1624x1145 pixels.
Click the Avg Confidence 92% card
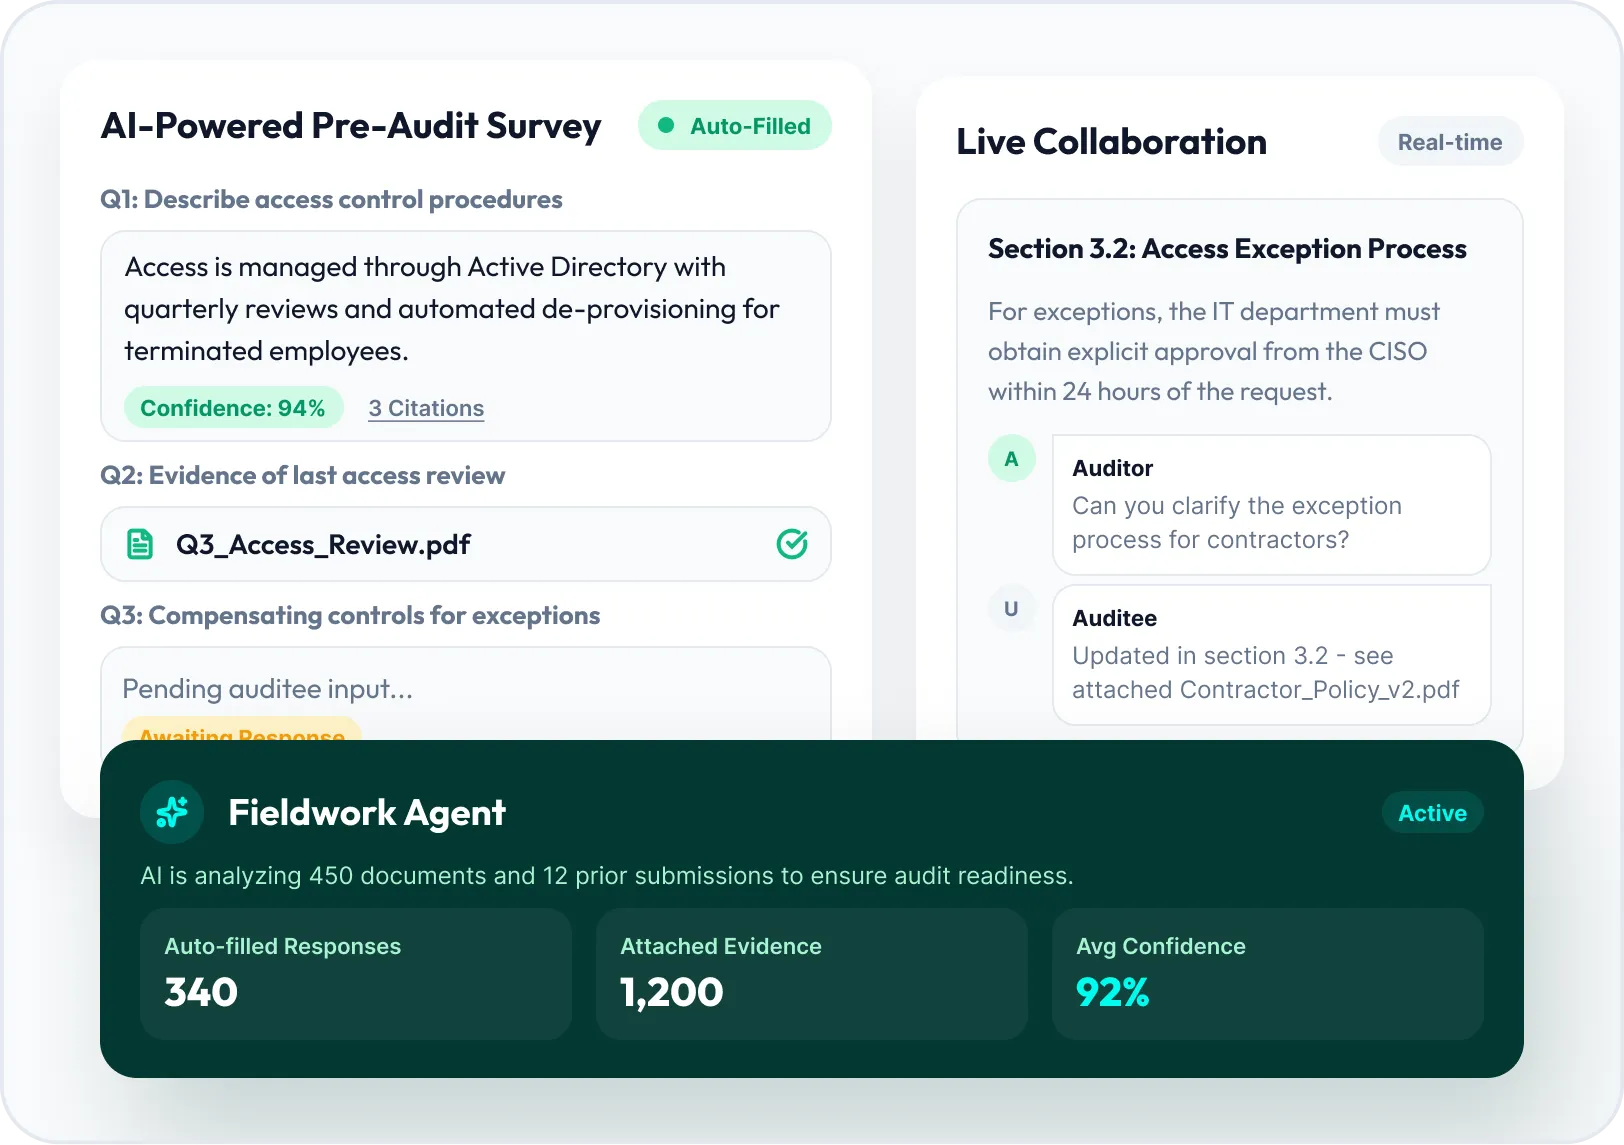[1268, 974]
